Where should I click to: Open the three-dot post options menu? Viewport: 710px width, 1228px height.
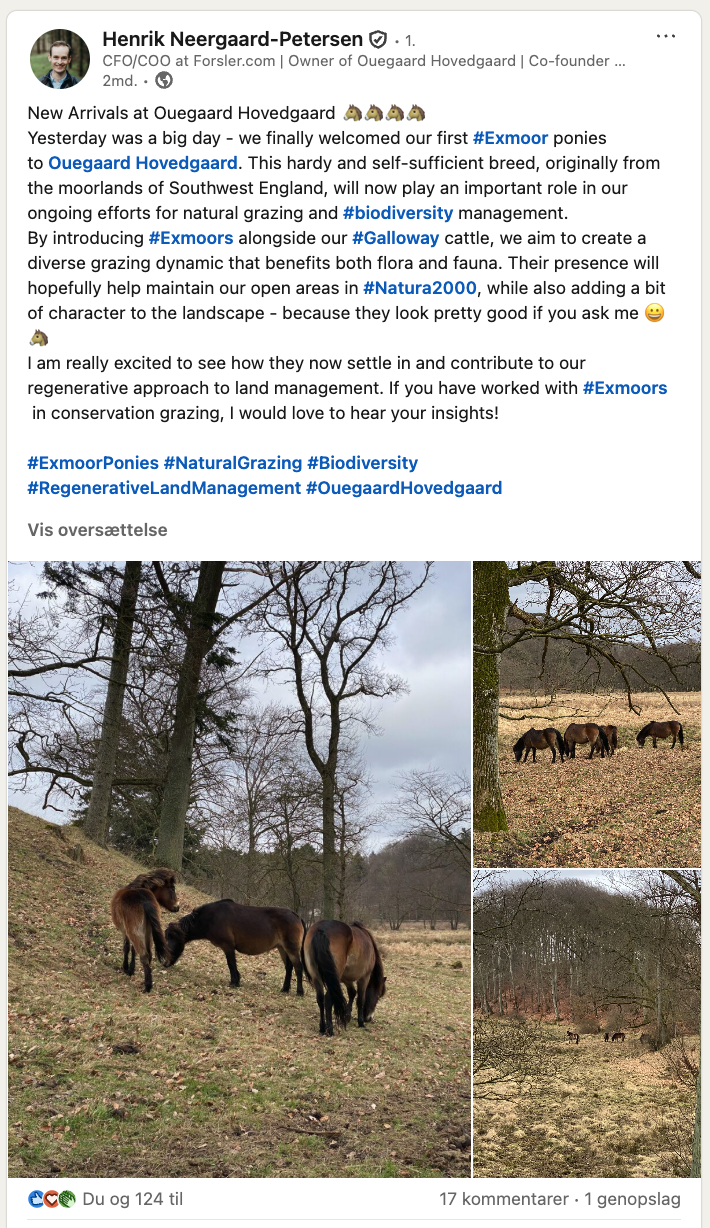pyautogui.click(x=666, y=36)
